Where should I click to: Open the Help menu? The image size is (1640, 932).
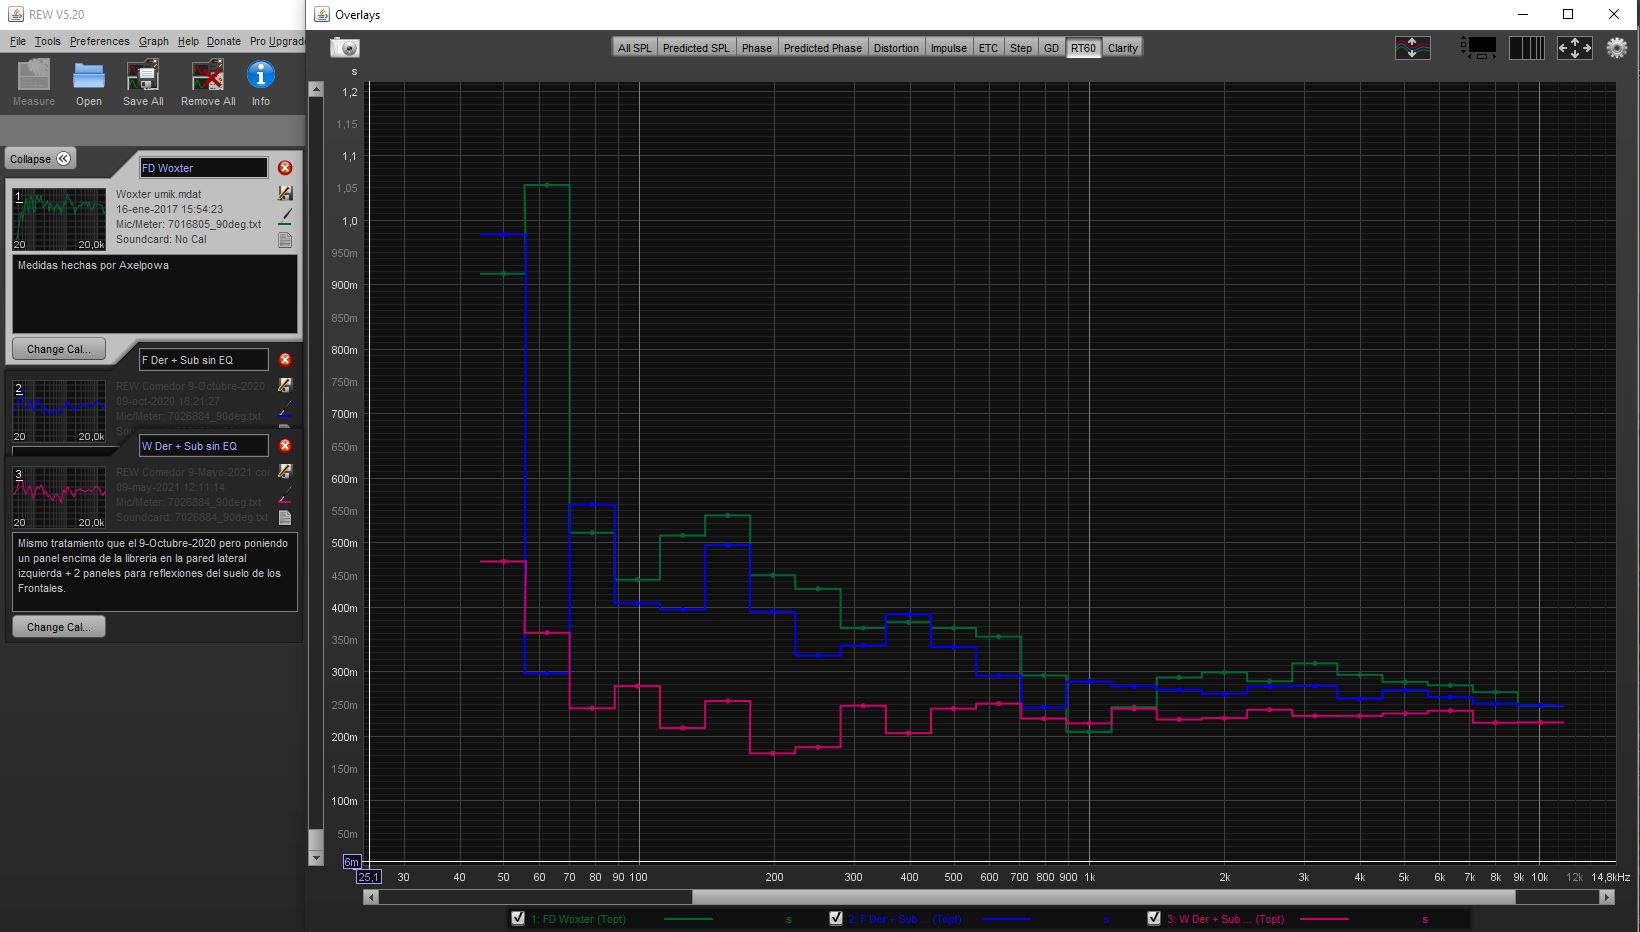[x=188, y=41]
